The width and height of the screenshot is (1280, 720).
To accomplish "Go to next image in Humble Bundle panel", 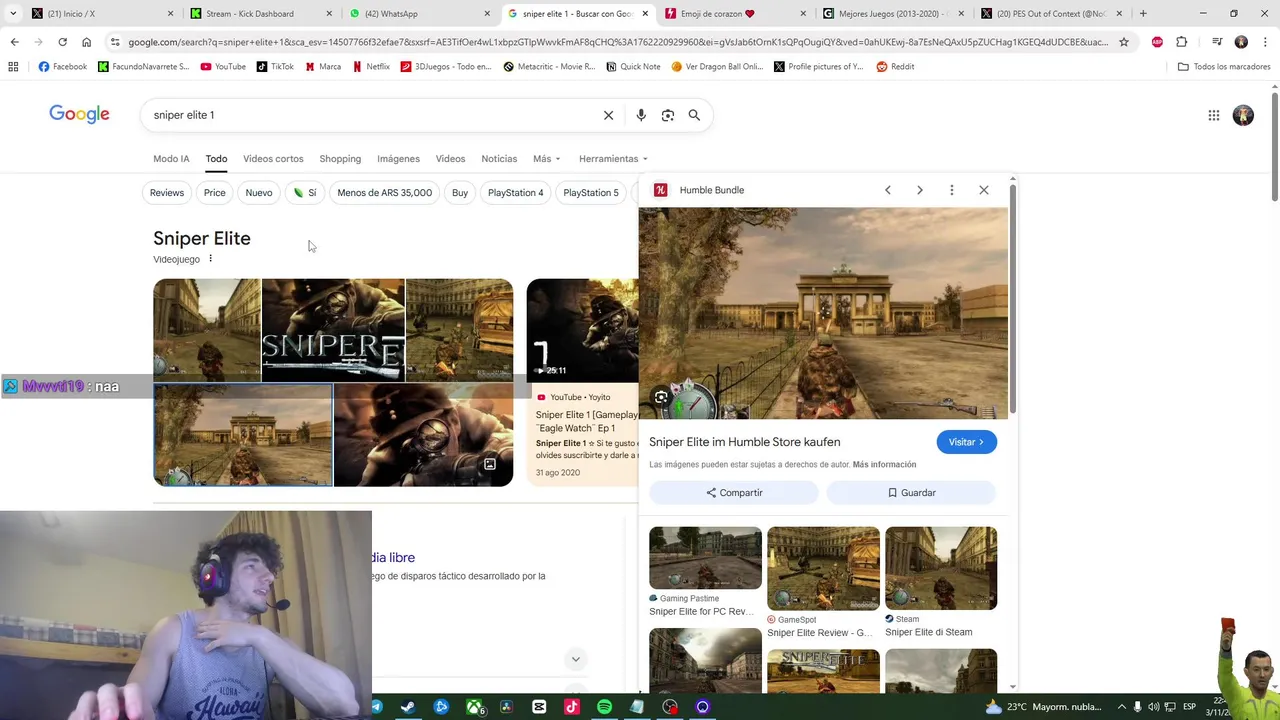I will pos(920,190).
